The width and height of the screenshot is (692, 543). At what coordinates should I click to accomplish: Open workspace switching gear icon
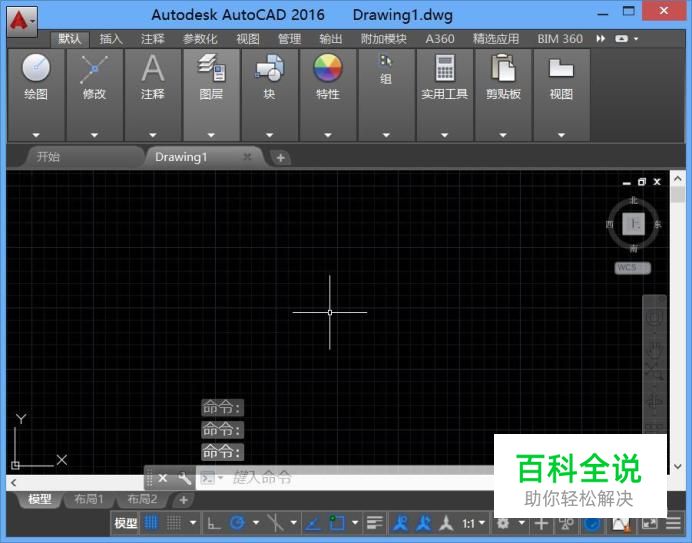click(503, 523)
